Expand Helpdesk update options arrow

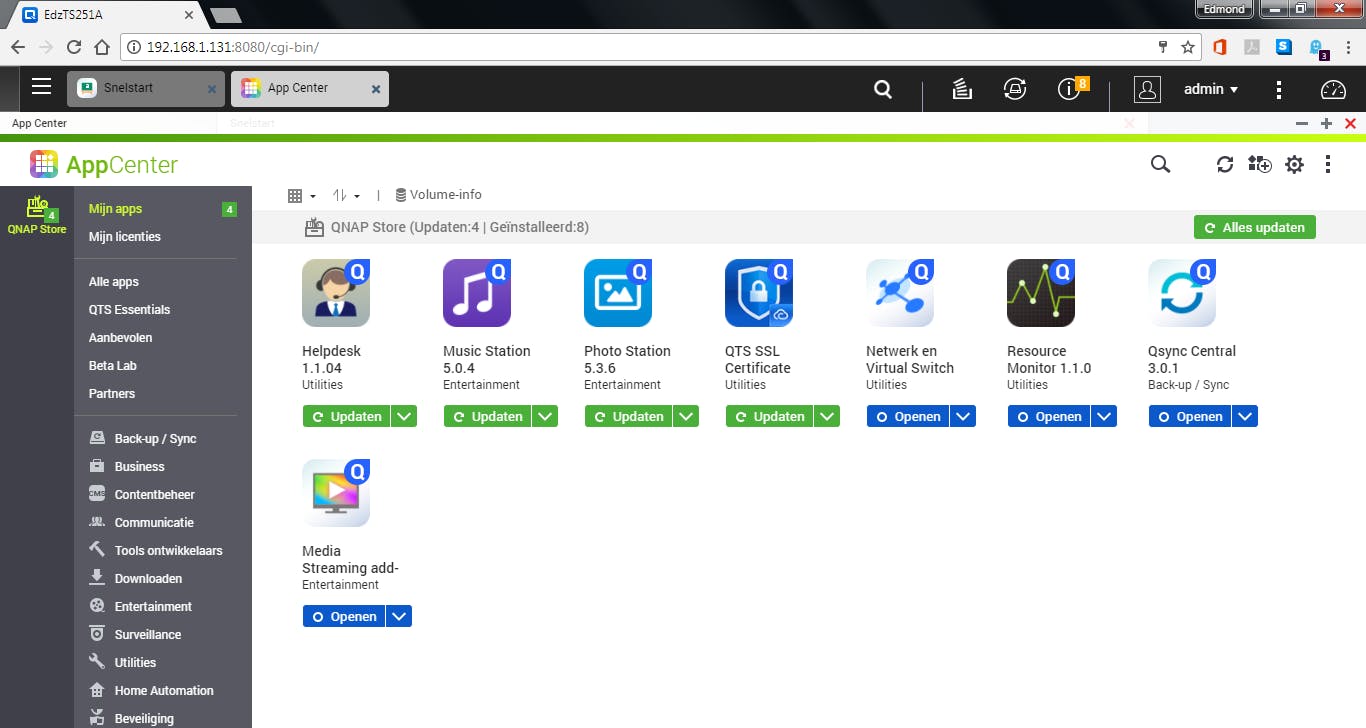pyautogui.click(x=404, y=417)
